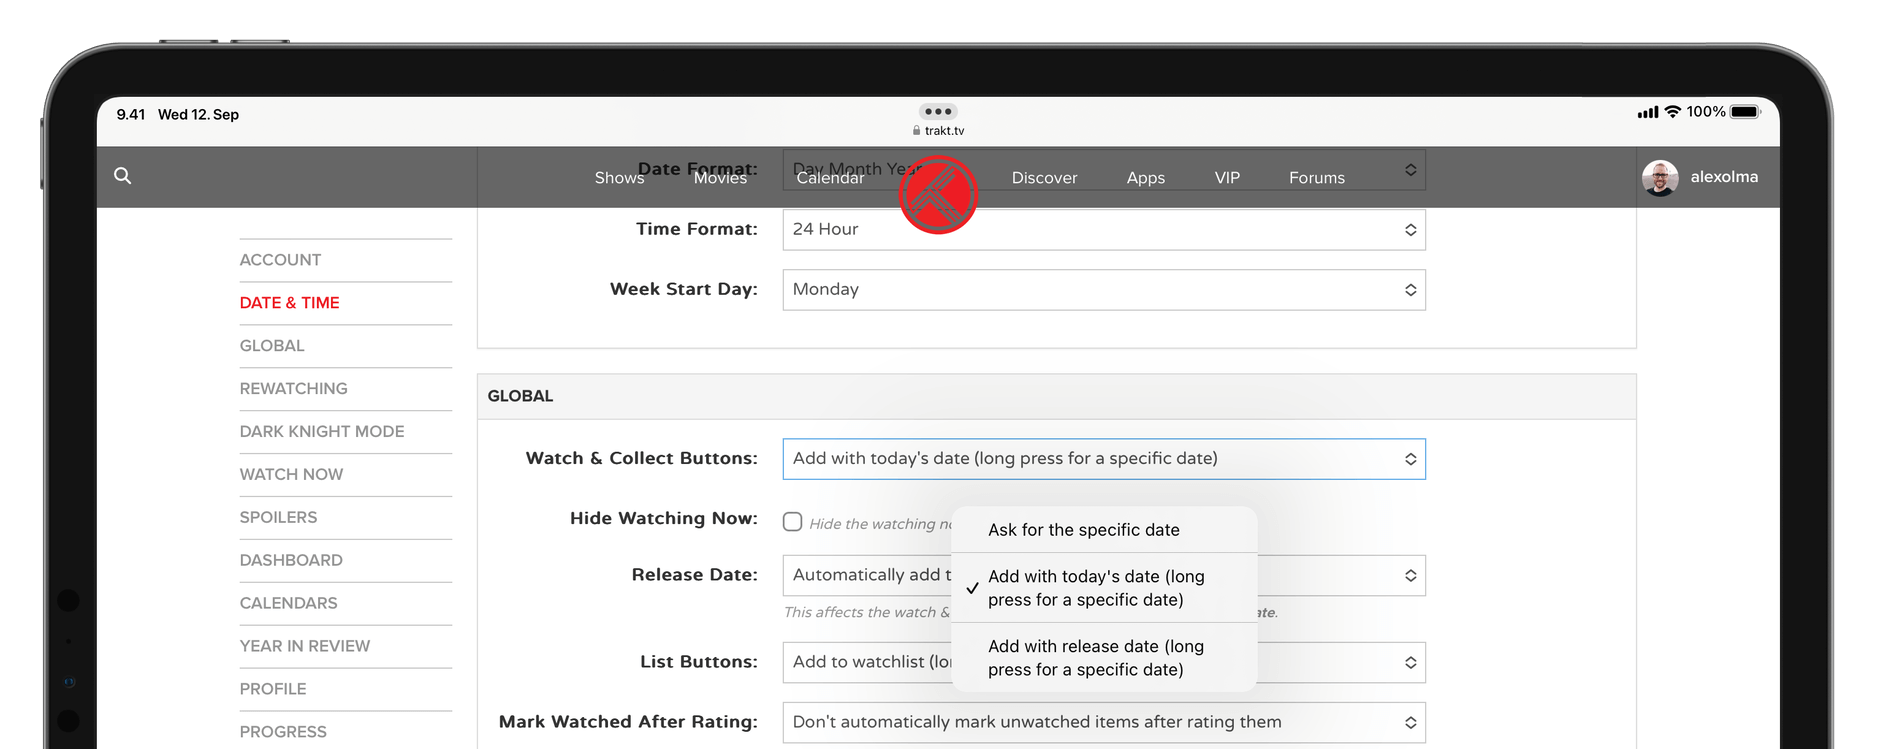Open alexolma profile avatar

coord(1660,178)
